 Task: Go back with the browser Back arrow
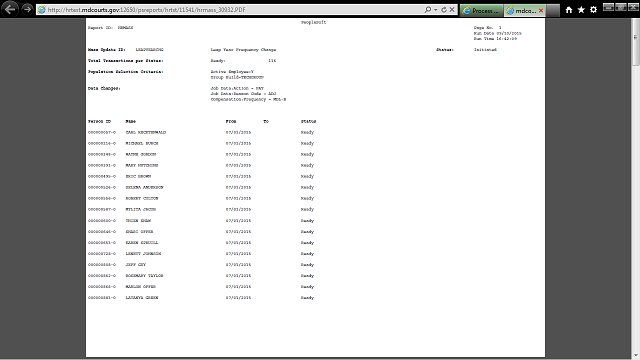click(x=10, y=9)
